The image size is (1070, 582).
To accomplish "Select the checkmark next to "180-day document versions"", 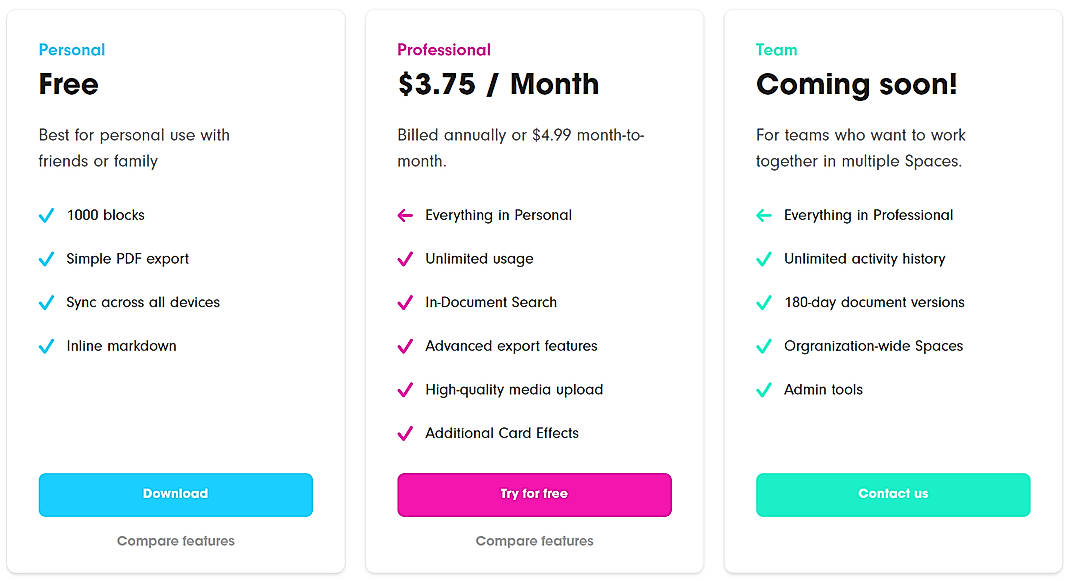I will click(764, 302).
